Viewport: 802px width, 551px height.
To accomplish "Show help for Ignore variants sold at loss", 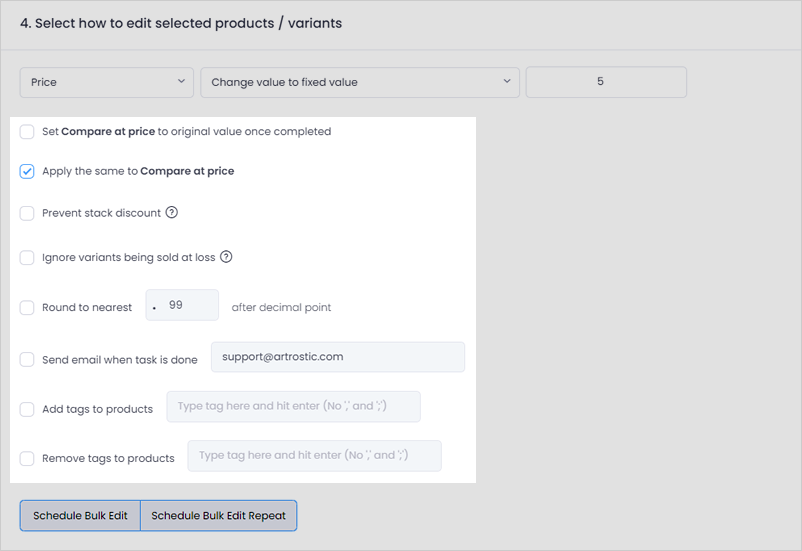I will [226, 257].
